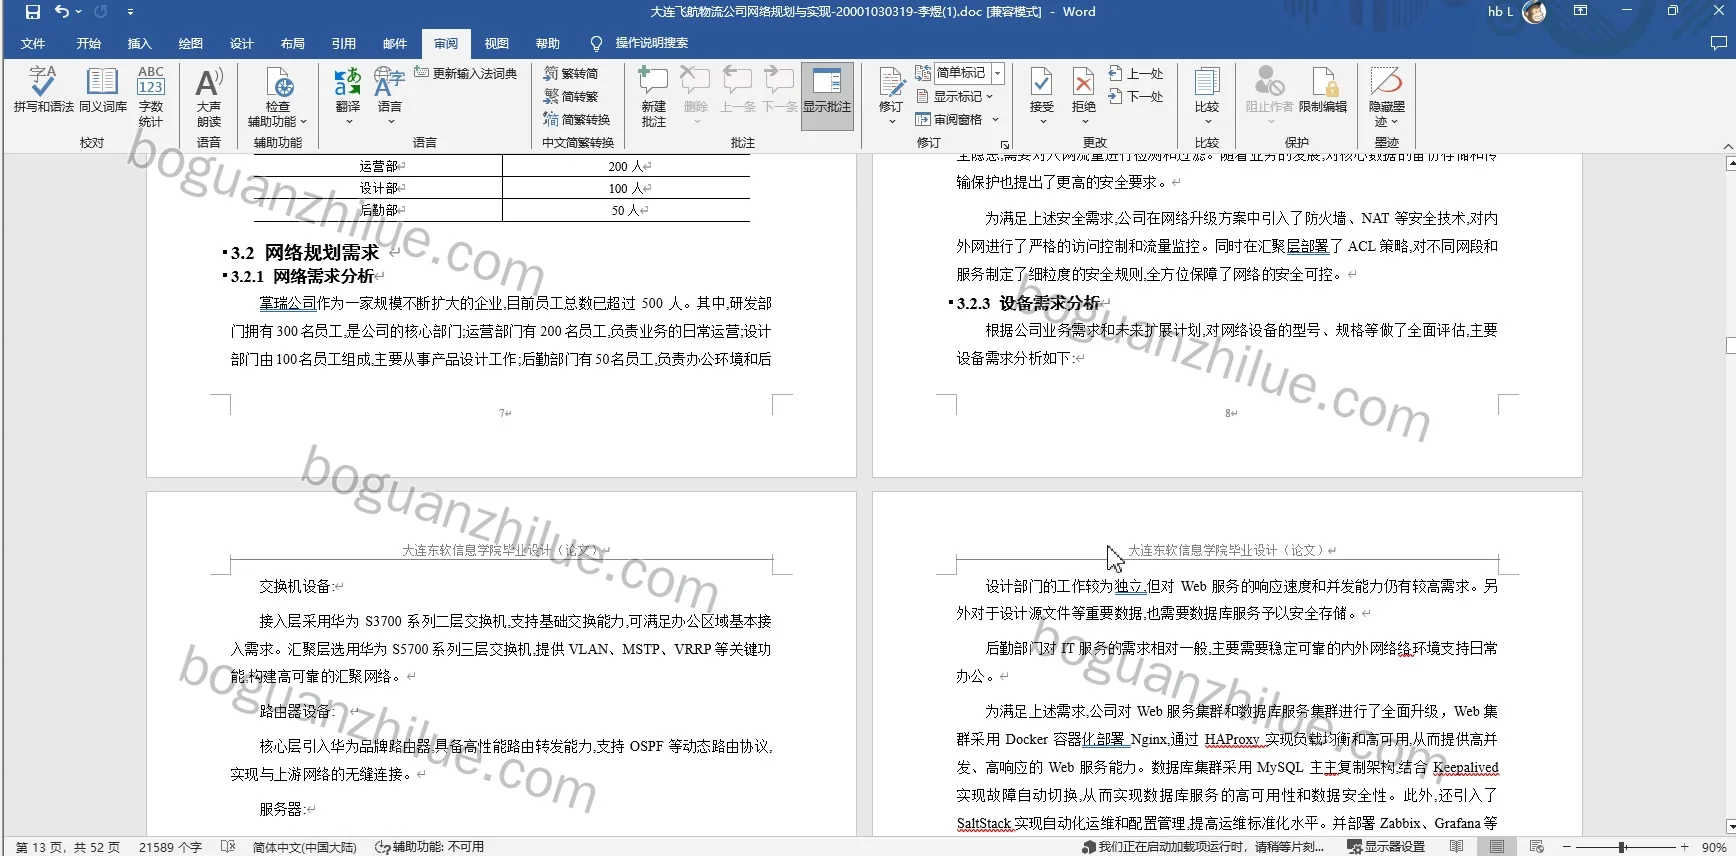The height and width of the screenshot is (856, 1736).
Task: Switch to read mode view in status bar
Action: [x=1456, y=846]
